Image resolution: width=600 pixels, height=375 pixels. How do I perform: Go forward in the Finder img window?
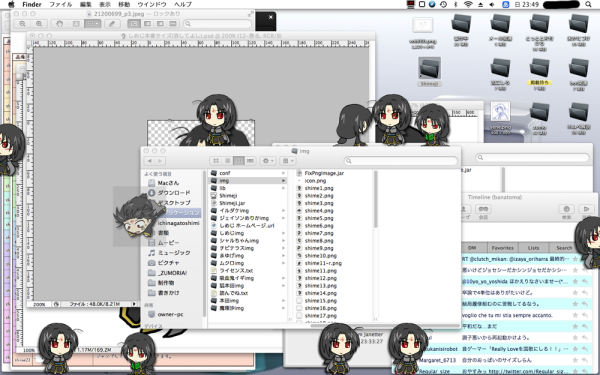click(x=160, y=161)
